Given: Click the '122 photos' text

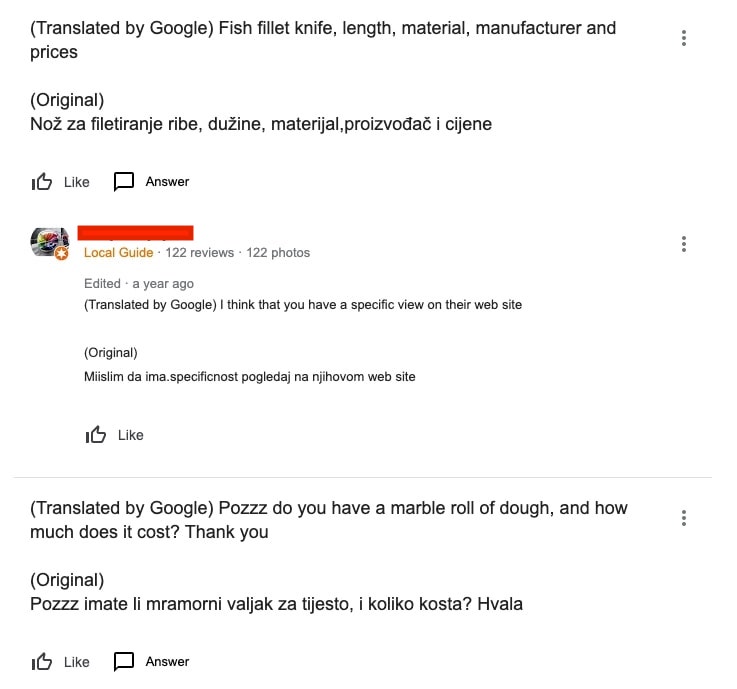Looking at the screenshot, I should 278,253.
